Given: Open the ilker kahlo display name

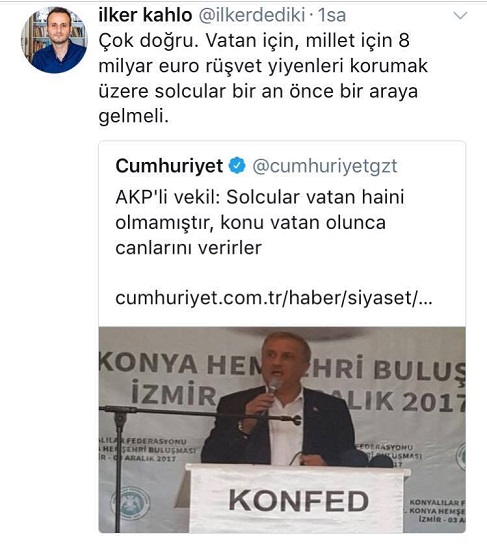Looking at the screenshot, I should 145,15.
